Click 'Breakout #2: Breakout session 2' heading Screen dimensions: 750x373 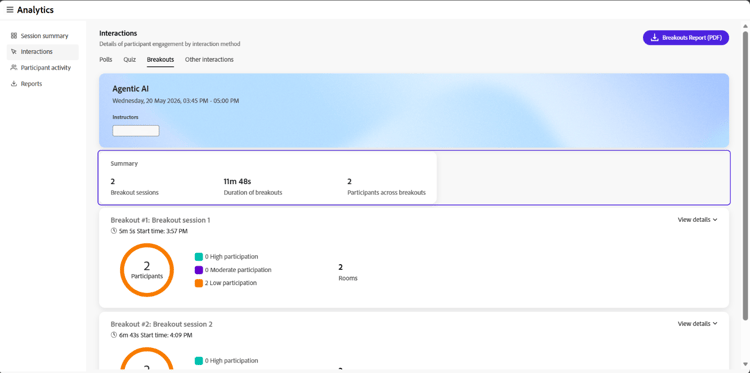(162, 324)
